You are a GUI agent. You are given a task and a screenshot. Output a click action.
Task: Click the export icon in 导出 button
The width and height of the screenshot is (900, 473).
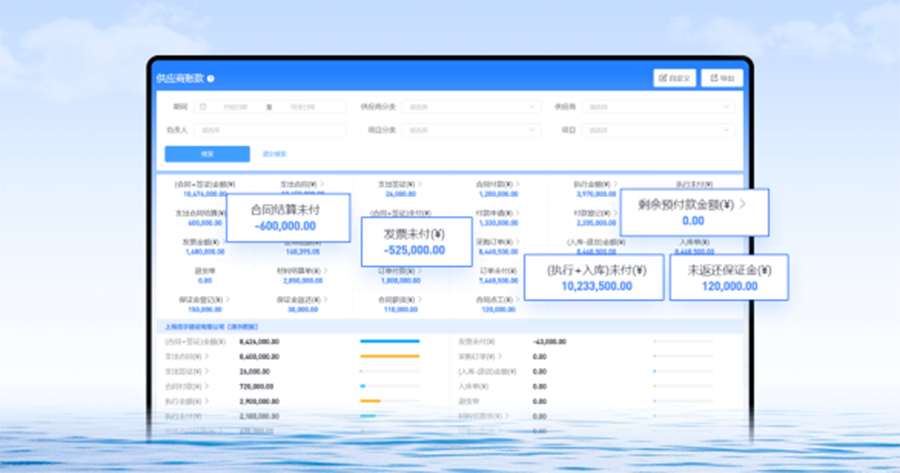pyautogui.click(x=711, y=78)
